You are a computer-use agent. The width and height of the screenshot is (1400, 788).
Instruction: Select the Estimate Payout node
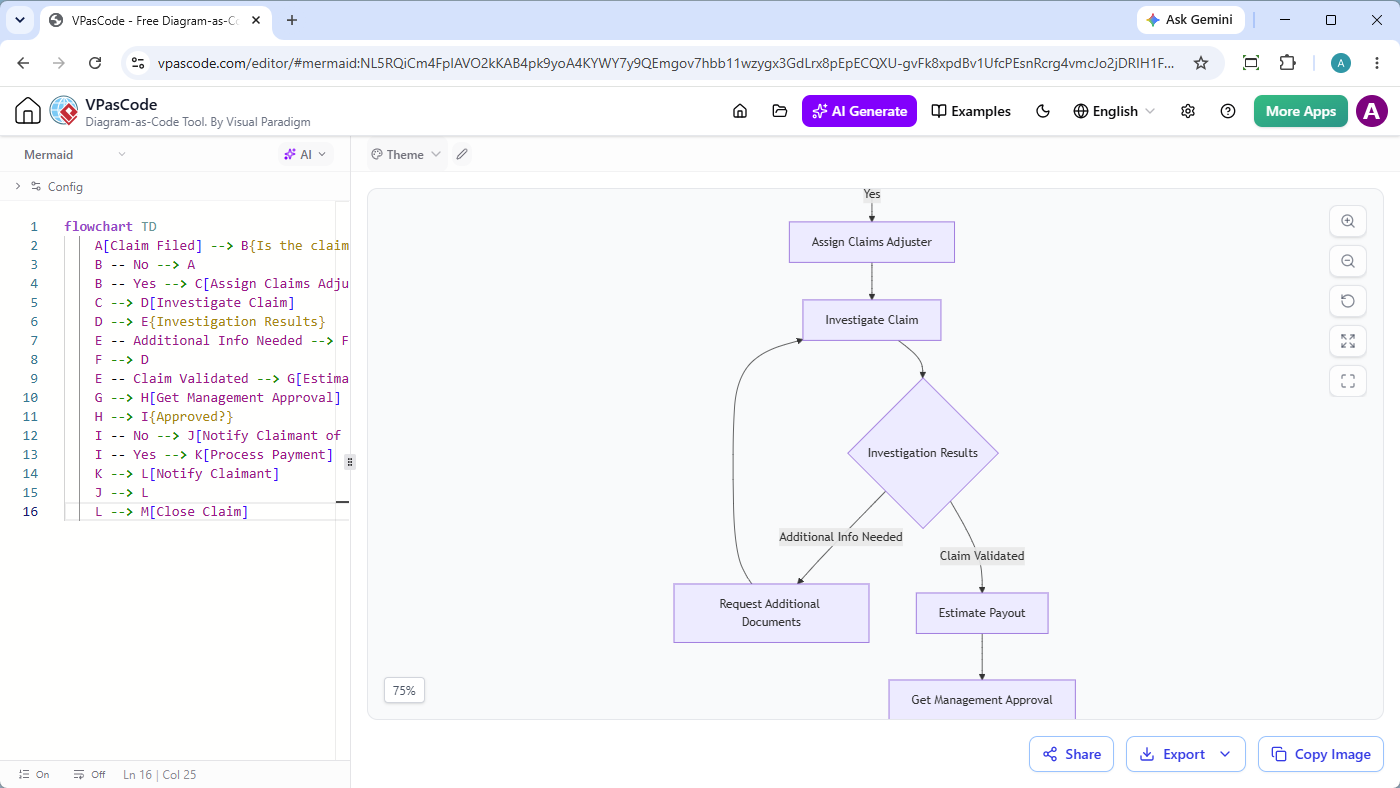982,613
